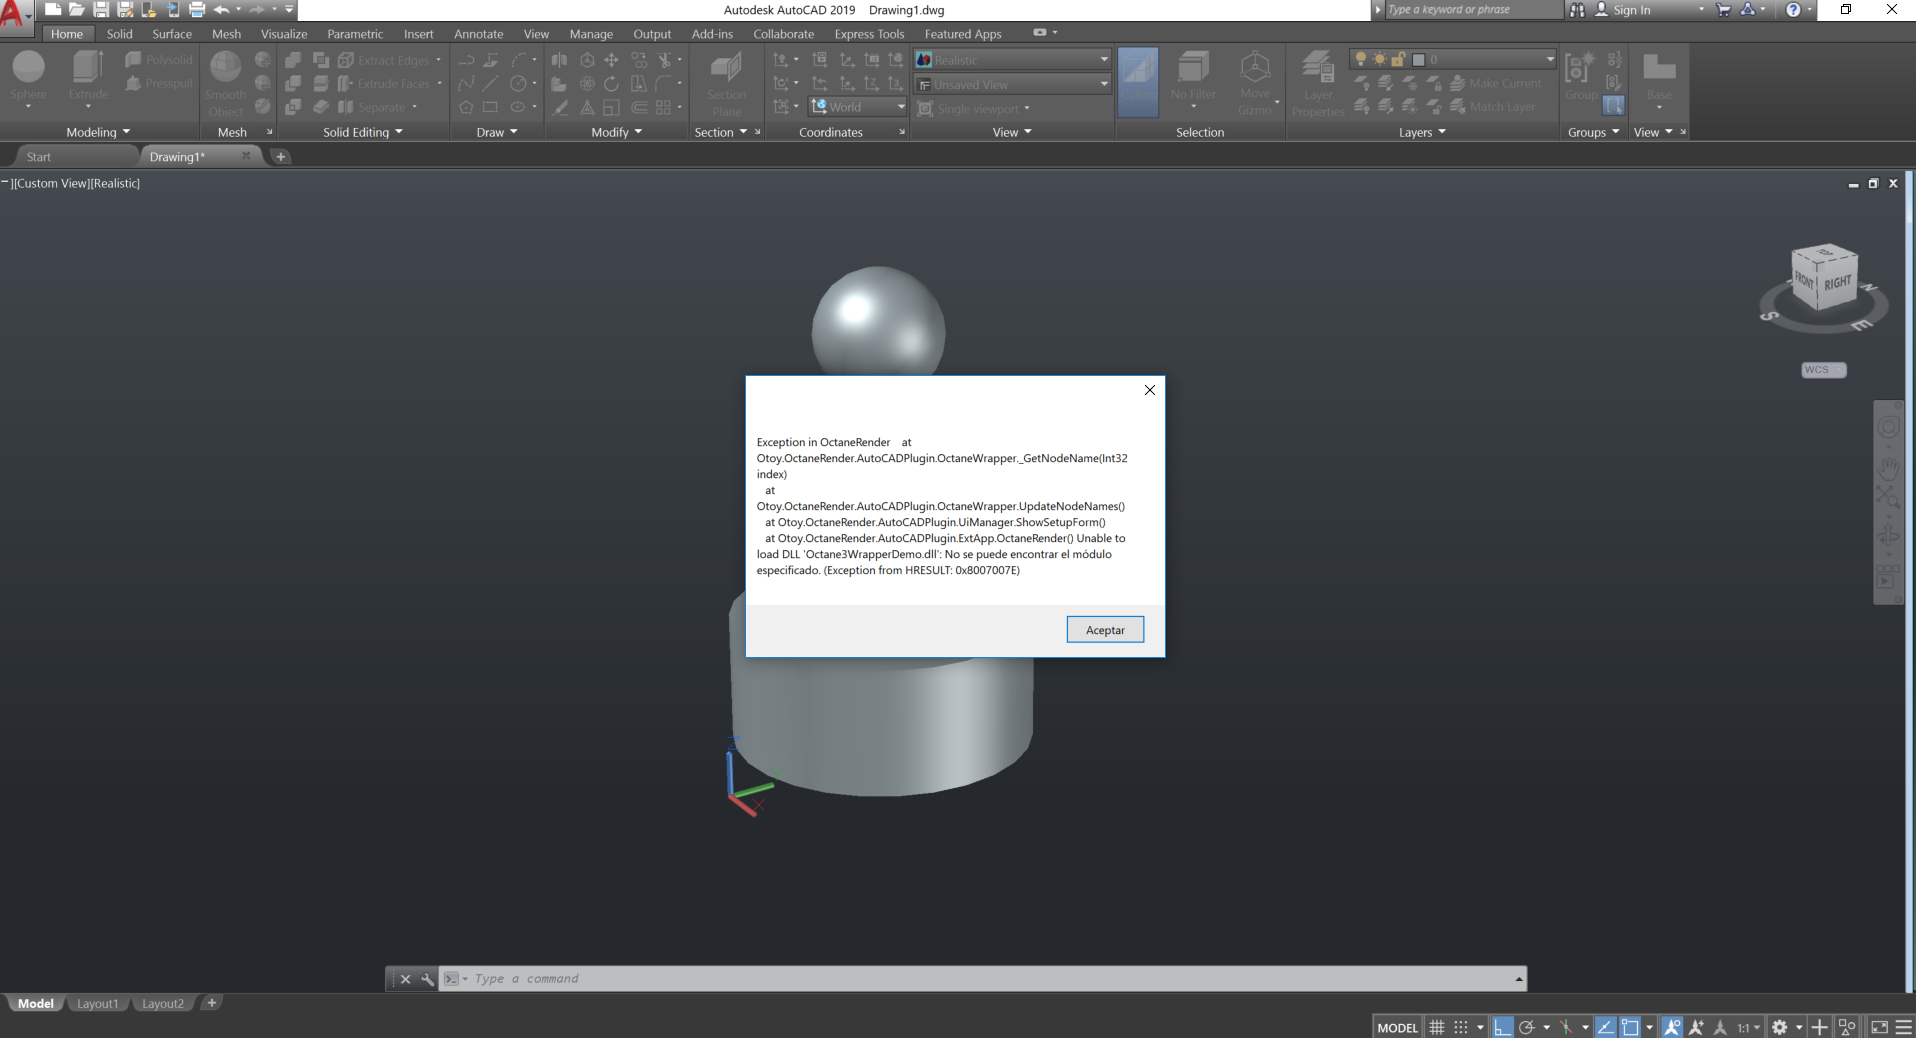Toggle the drawing grid display
The image size is (1917, 1038).
pos(1437,1027)
